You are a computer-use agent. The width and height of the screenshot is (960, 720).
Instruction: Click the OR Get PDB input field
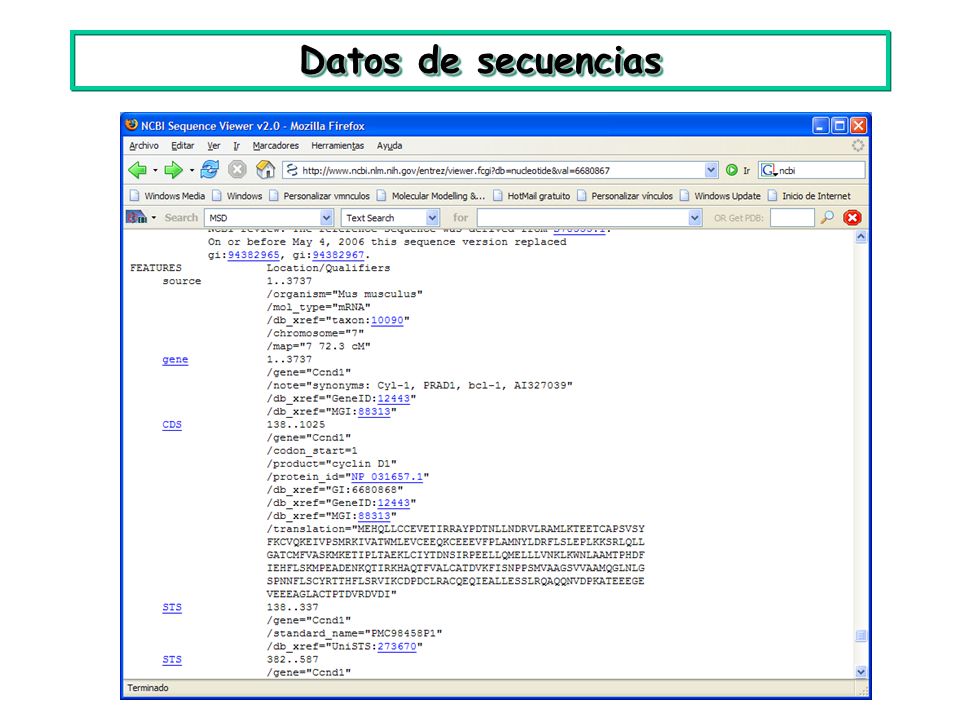tap(792, 218)
